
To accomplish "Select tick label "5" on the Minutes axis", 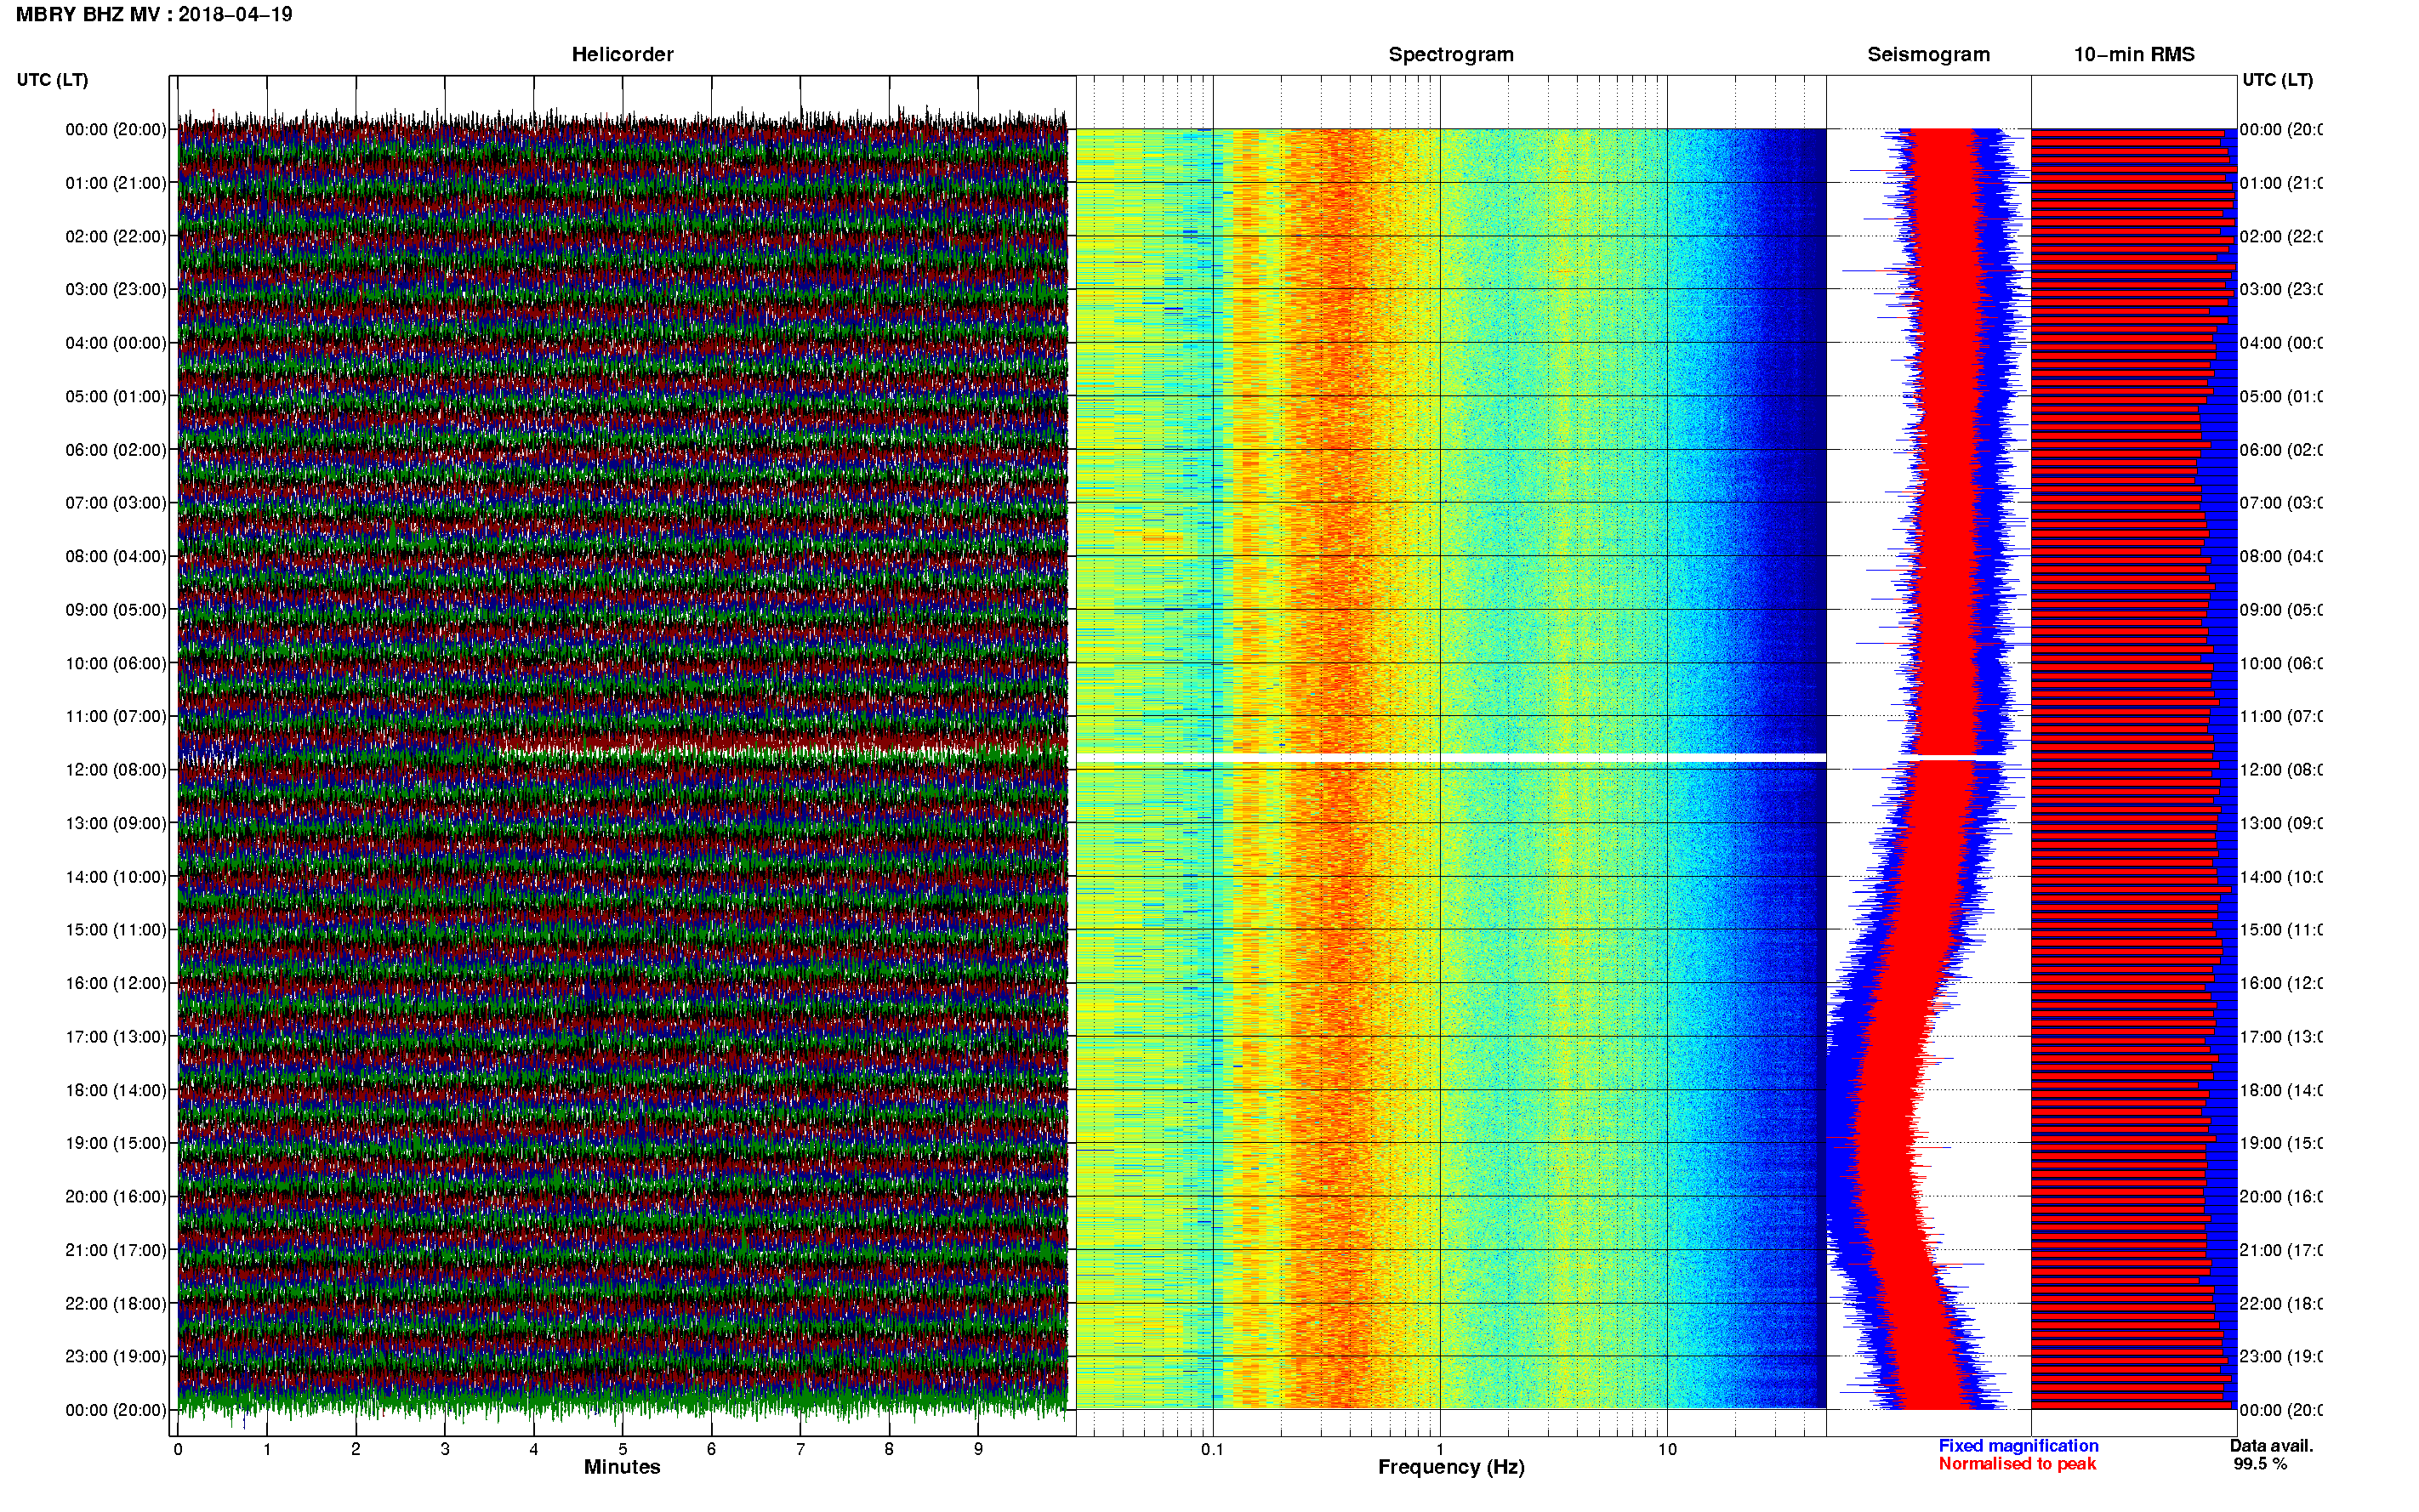I will [623, 1449].
